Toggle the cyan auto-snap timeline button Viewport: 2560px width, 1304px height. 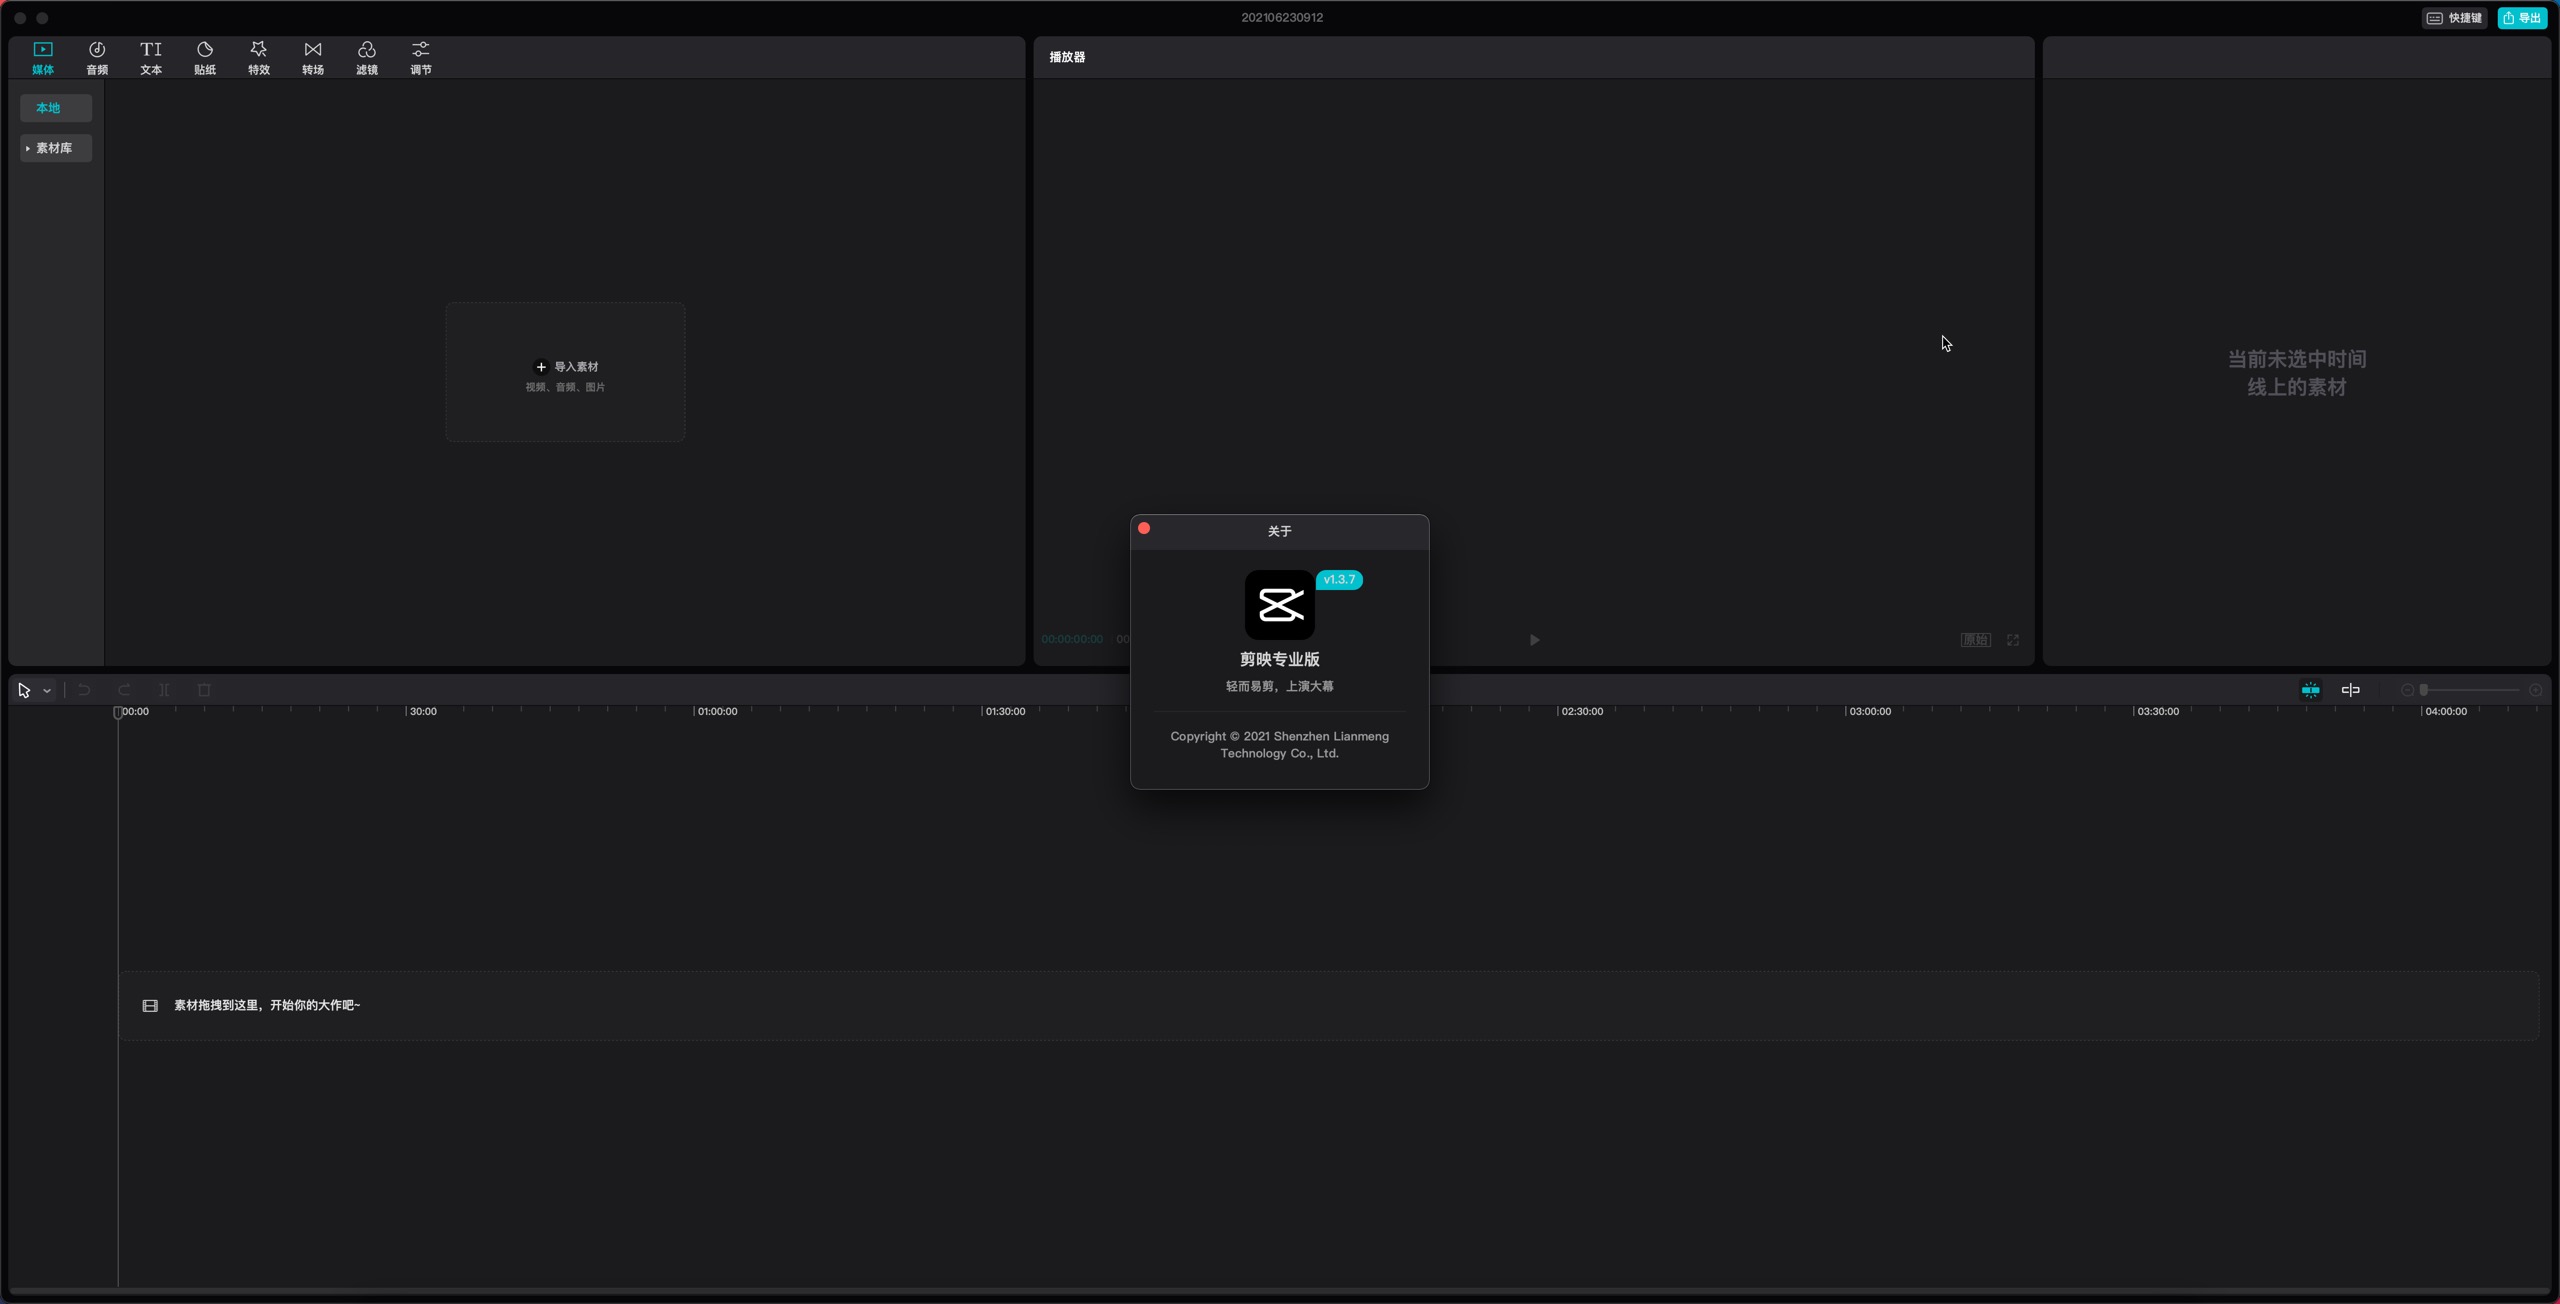coord(2310,690)
